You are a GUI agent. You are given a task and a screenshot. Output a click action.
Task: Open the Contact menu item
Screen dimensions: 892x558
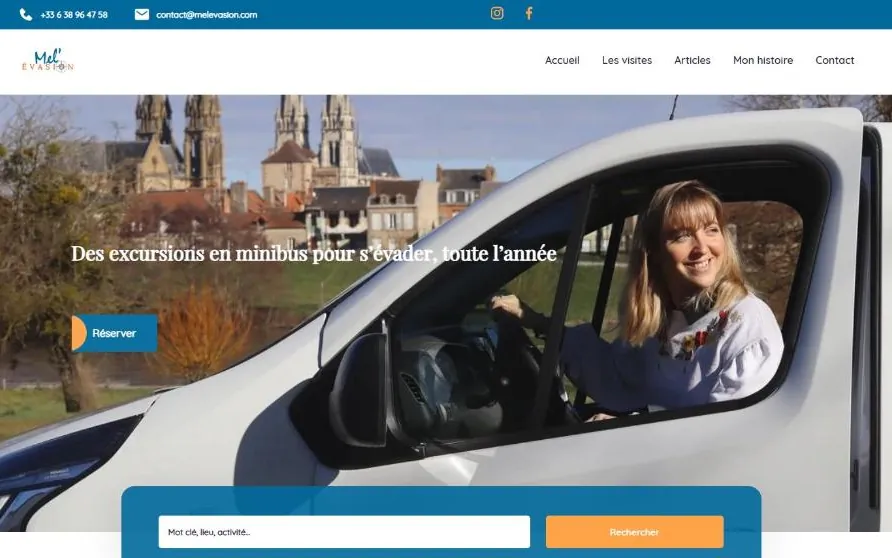click(x=835, y=60)
